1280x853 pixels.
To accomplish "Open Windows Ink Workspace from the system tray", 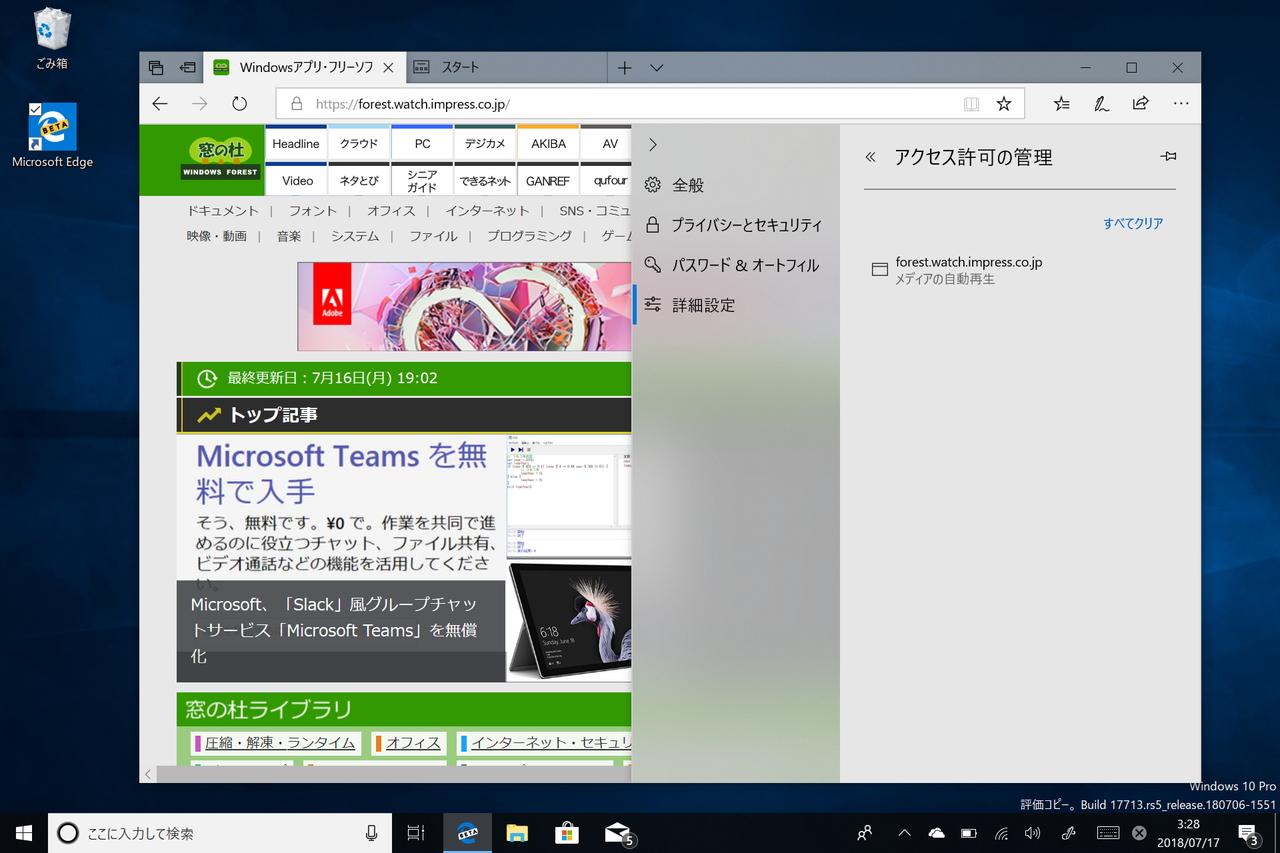I will [x=1068, y=833].
